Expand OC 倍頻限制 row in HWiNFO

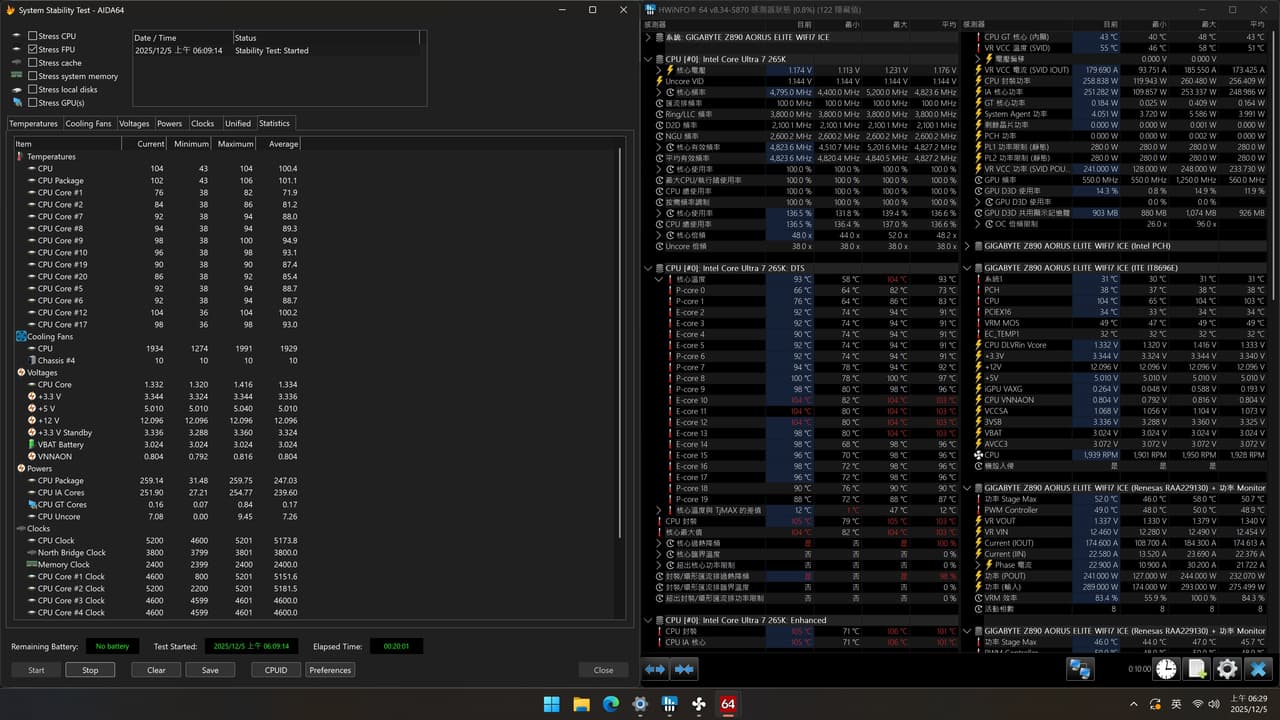976,224
